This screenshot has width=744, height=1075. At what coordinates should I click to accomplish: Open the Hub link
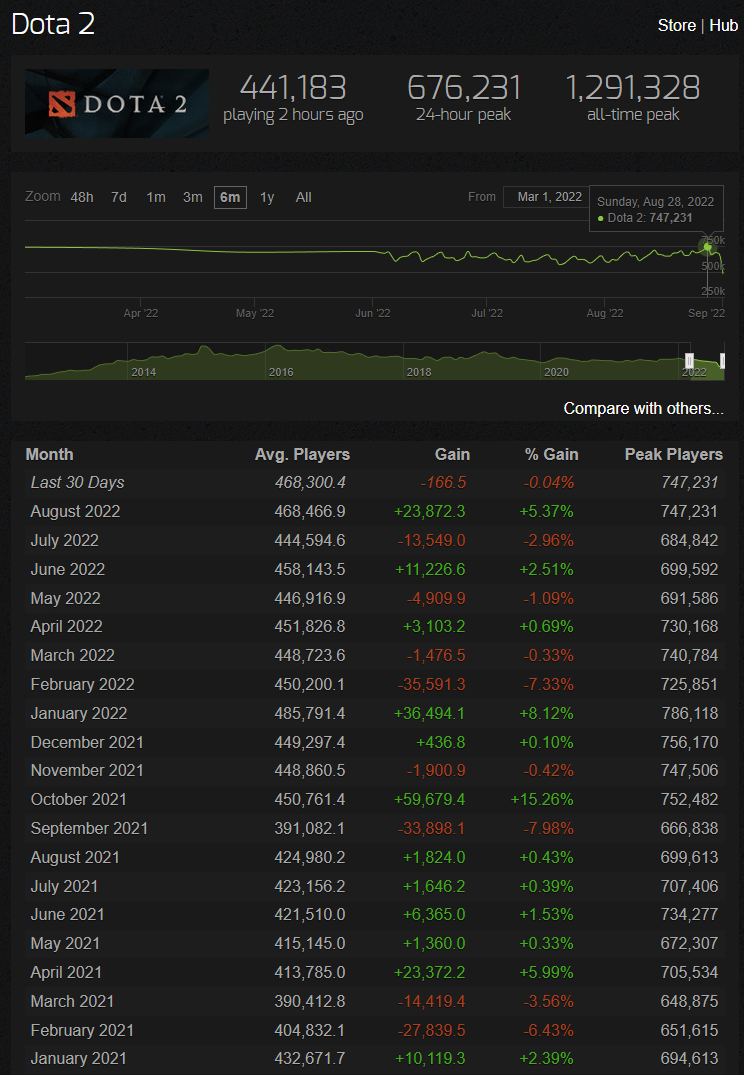[723, 25]
